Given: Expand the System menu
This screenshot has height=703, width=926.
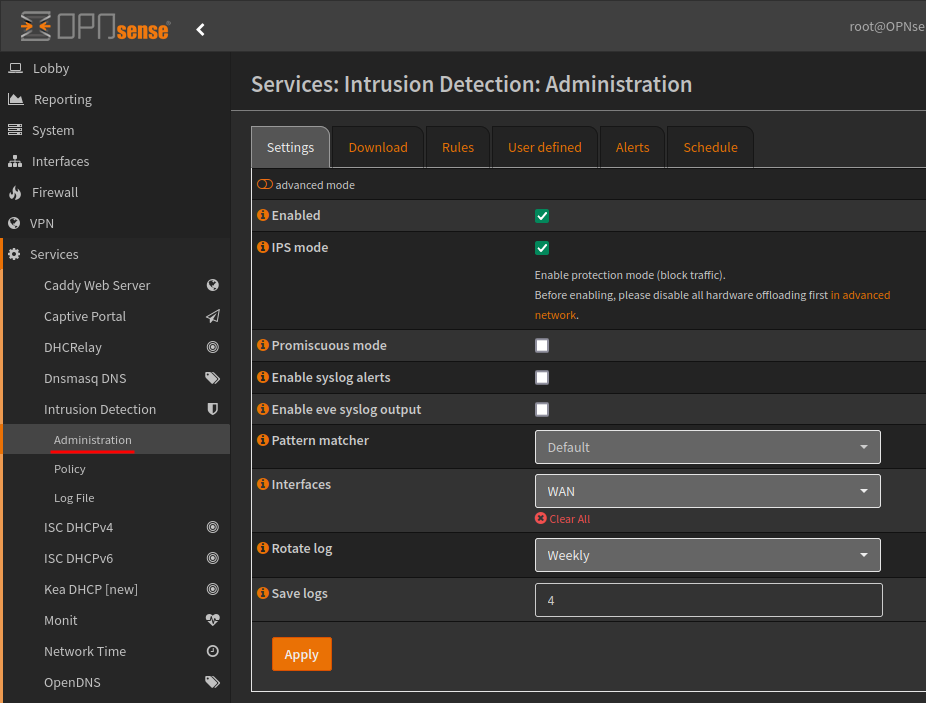Looking at the screenshot, I should coord(115,131).
